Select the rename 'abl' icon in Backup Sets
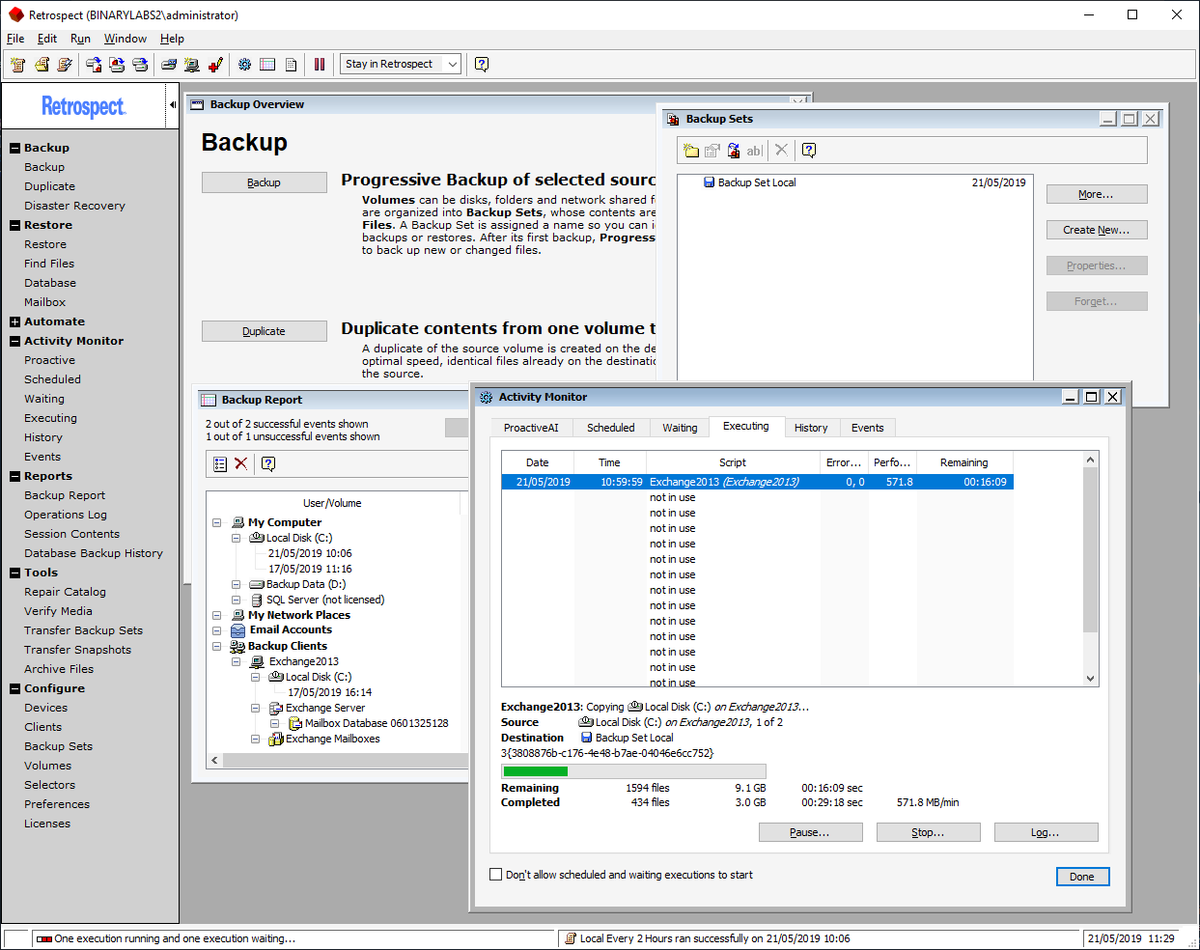Image resolution: width=1200 pixels, height=950 pixels. click(x=753, y=150)
